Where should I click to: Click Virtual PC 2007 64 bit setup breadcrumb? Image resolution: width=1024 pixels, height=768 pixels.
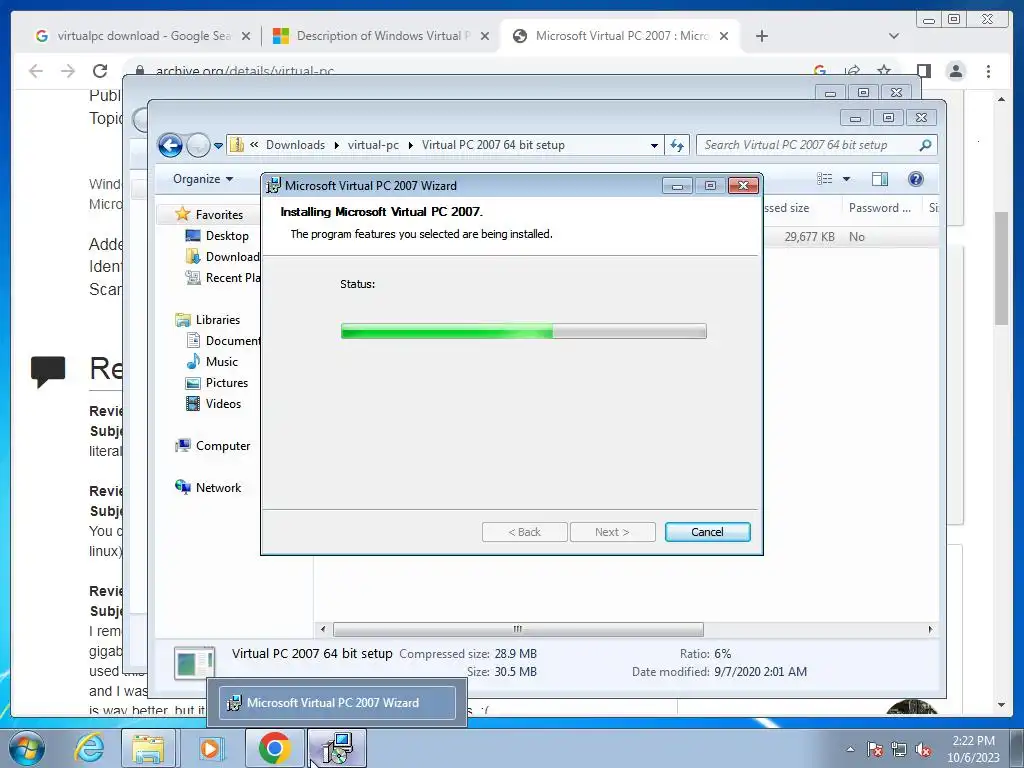pyautogui.click(x=493, y=145)
